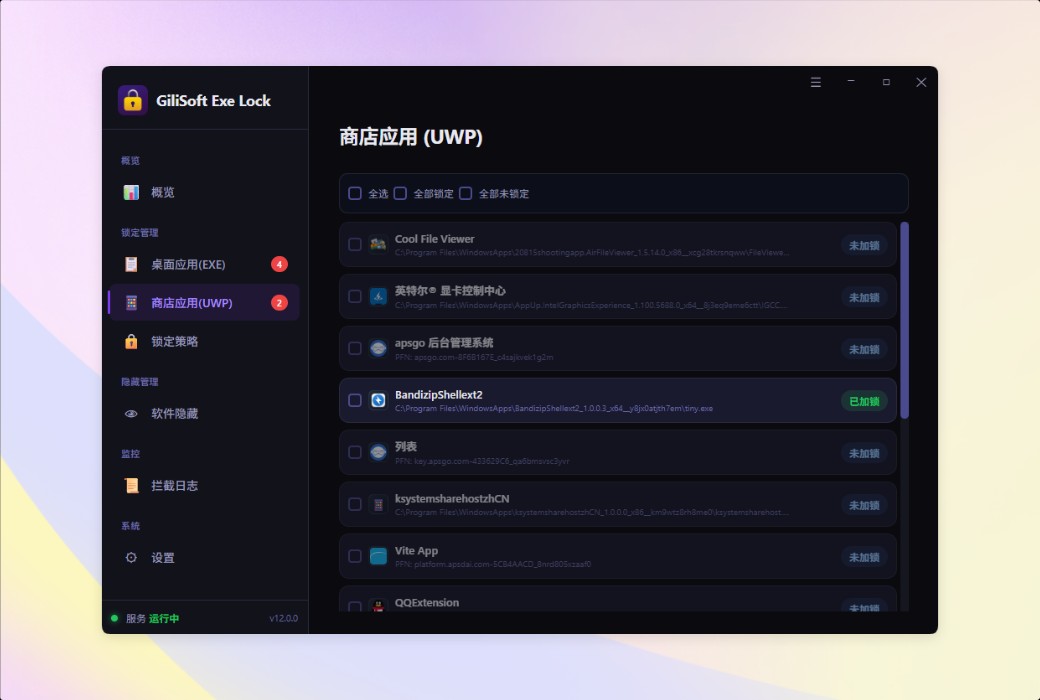Tick the 全部未锁定 checkbox
Image resolution: width=1040 pixels, height=700 pixels.
tap(466, 193)
